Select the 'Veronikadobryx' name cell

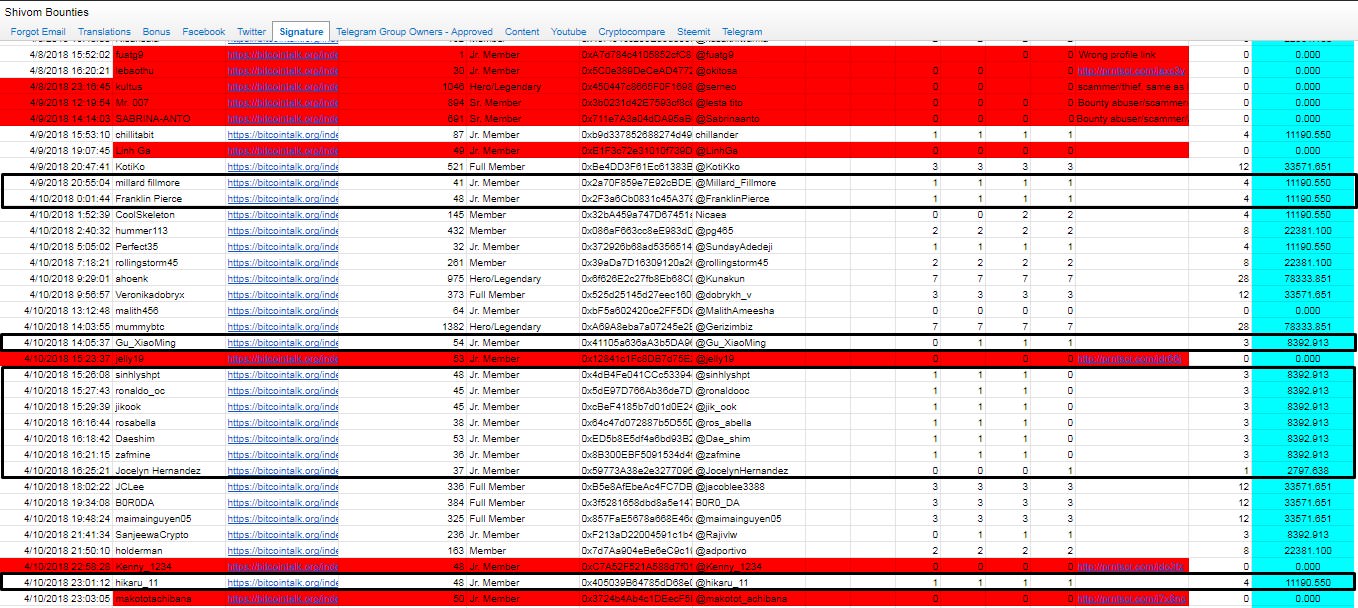click(150, 295)
